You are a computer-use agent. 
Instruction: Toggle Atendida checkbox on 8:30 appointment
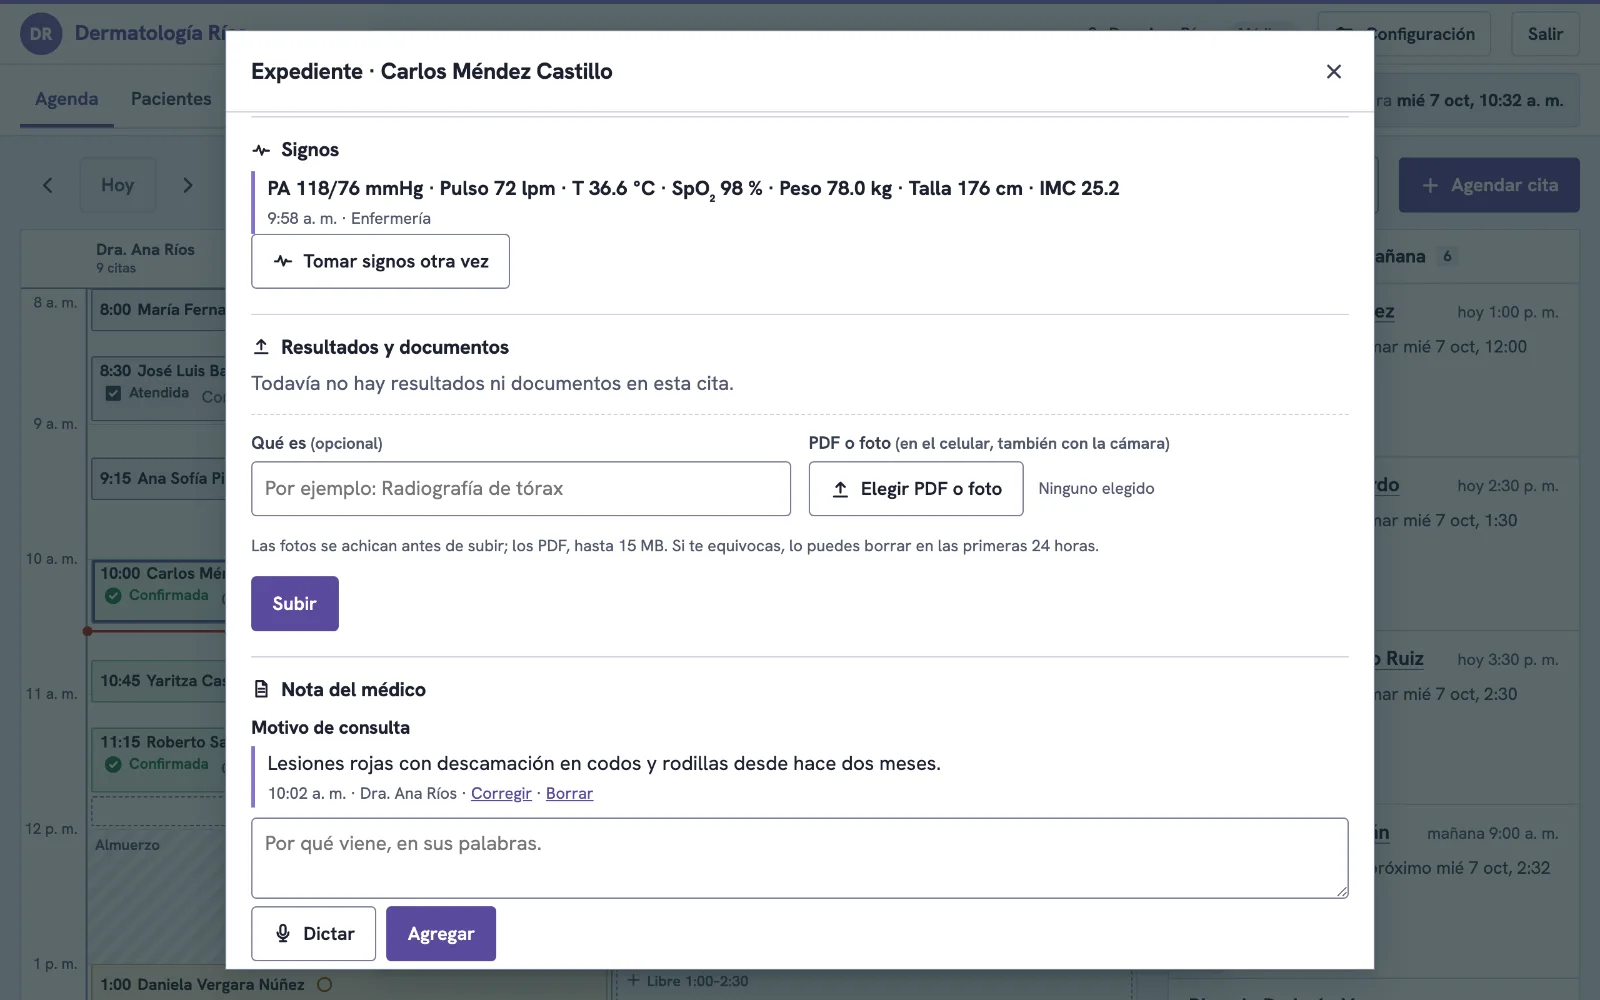tap(113, 393)
